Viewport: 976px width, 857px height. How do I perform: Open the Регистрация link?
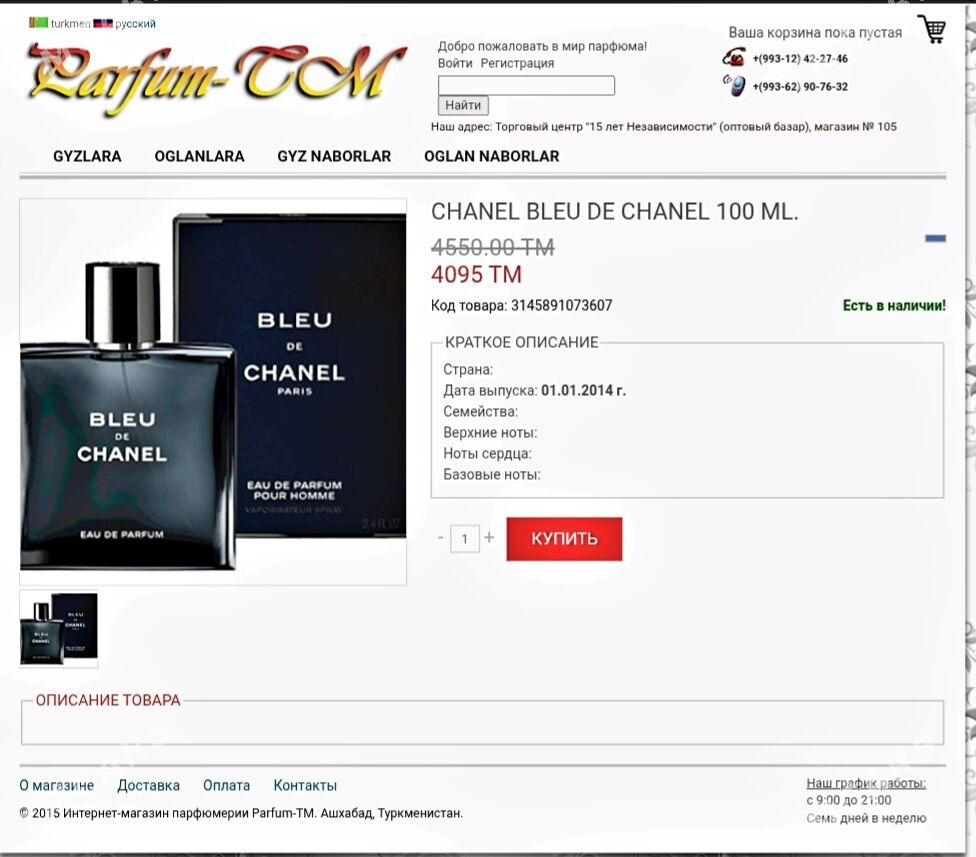coord(517,63)
